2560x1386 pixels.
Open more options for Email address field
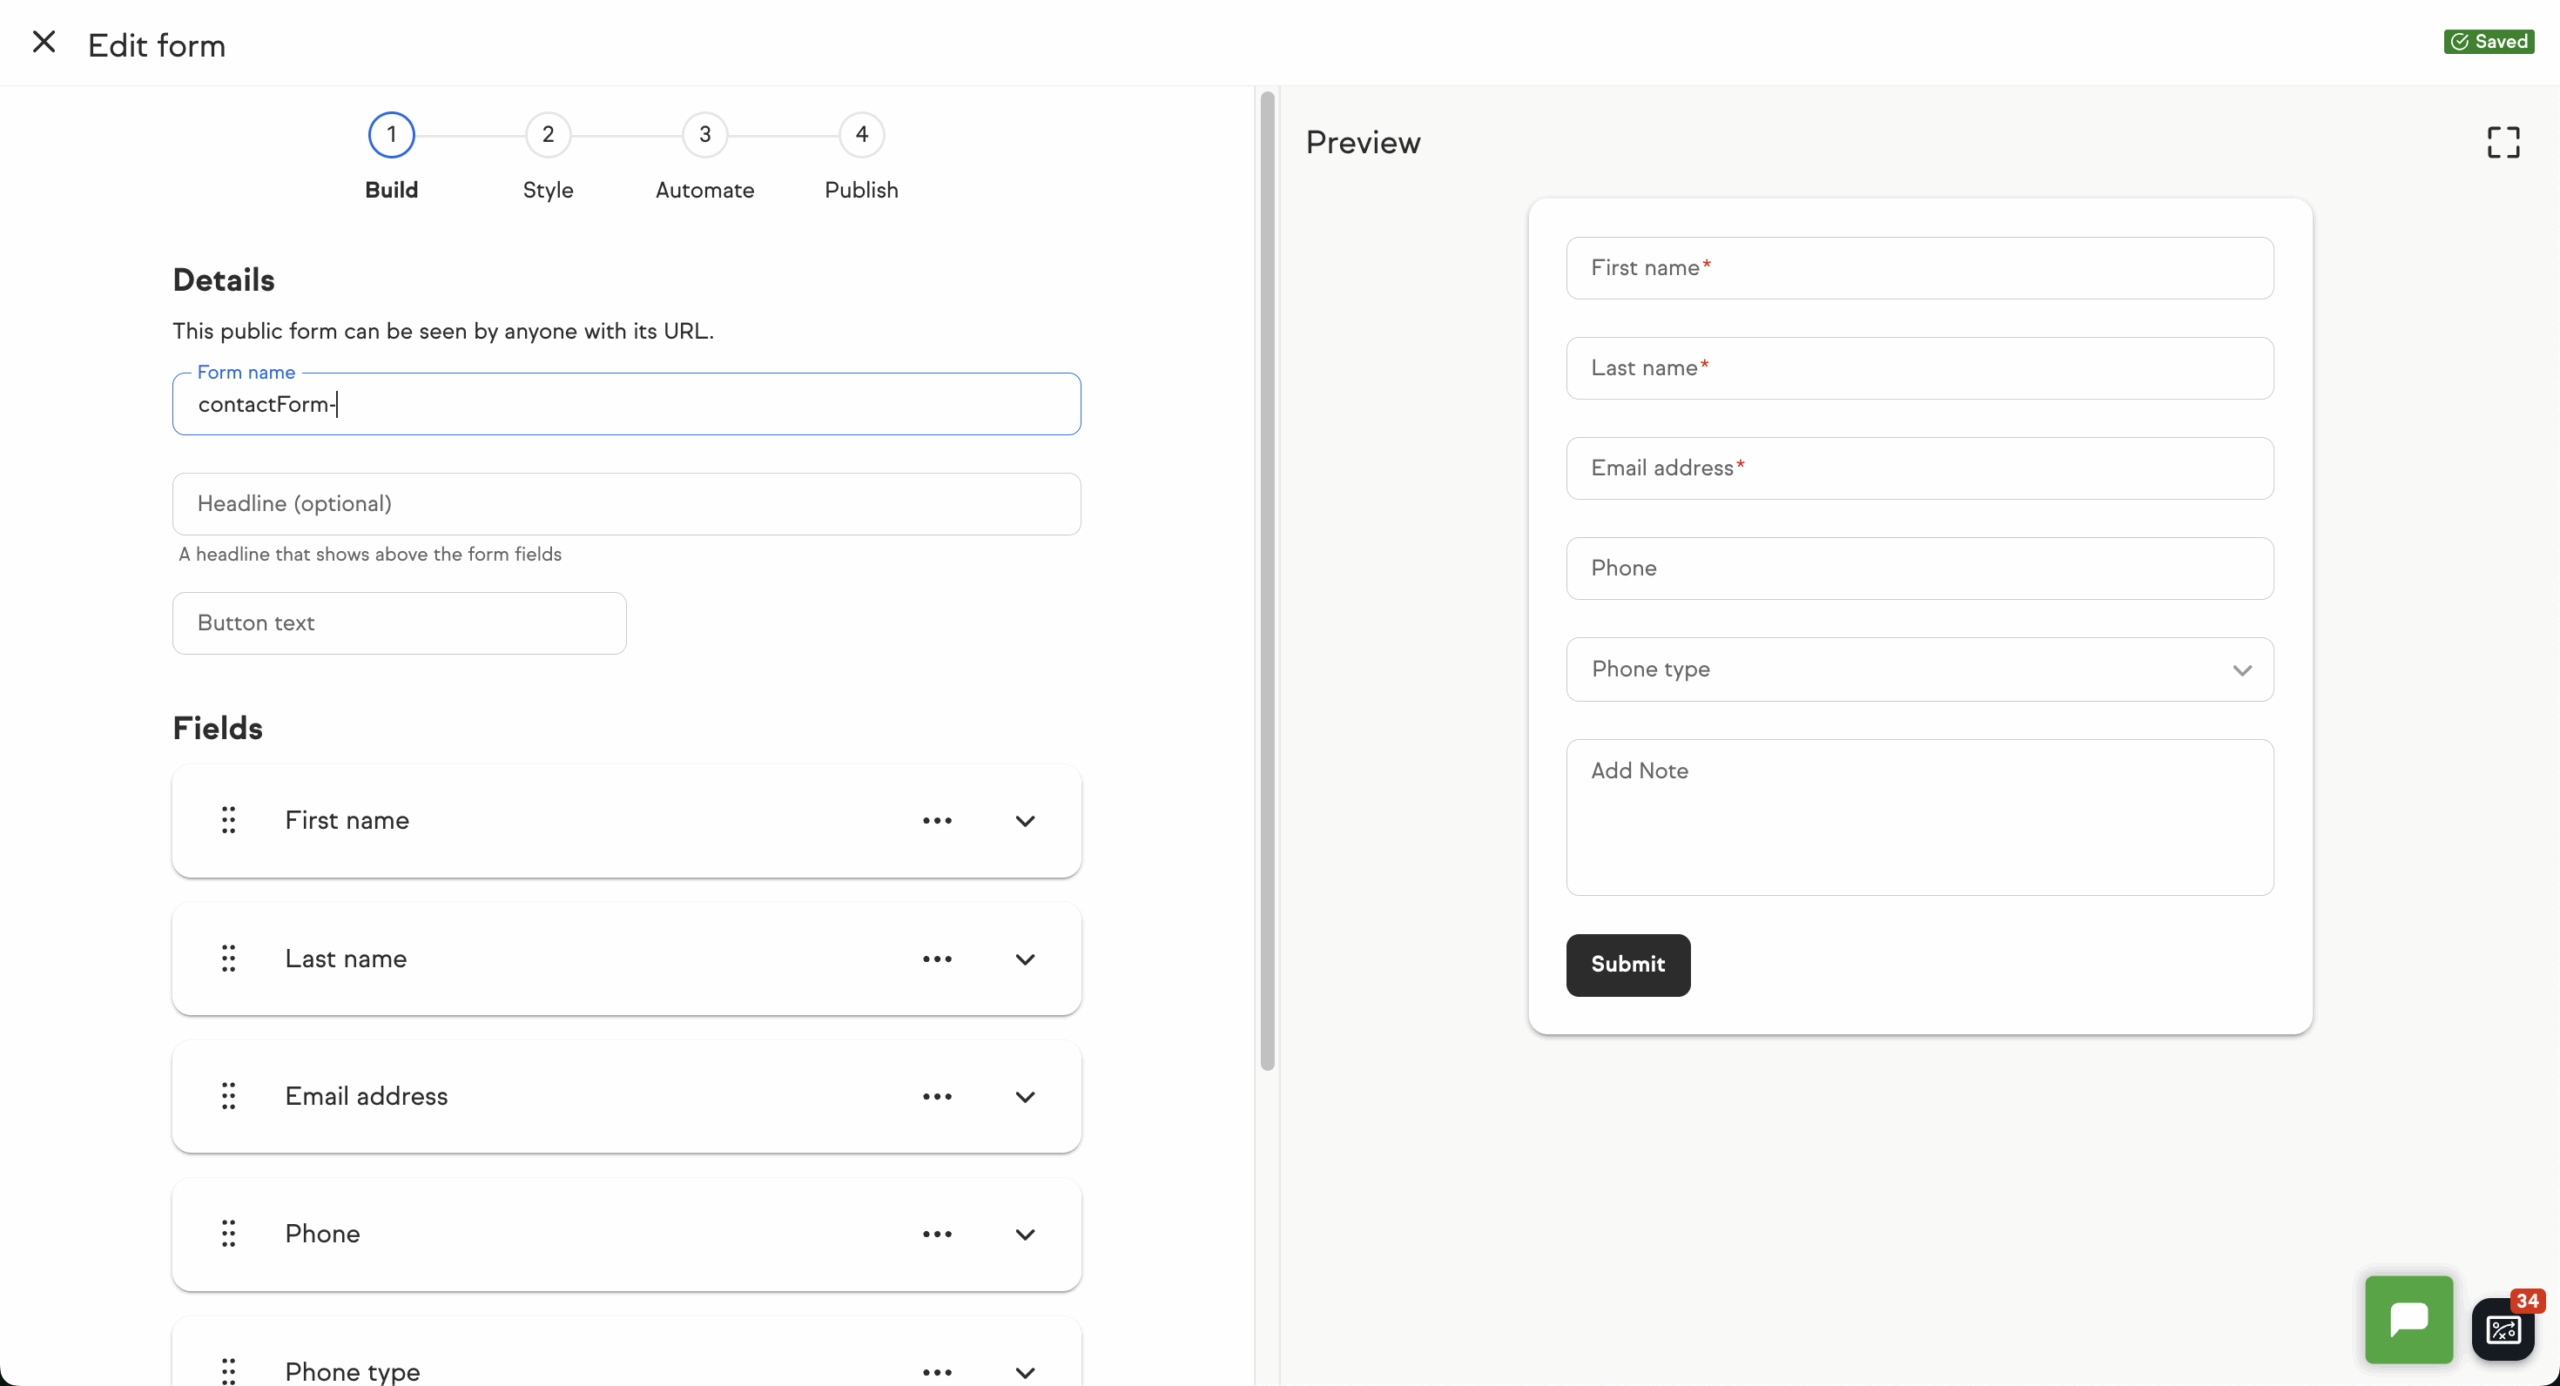click(937, 1096)
